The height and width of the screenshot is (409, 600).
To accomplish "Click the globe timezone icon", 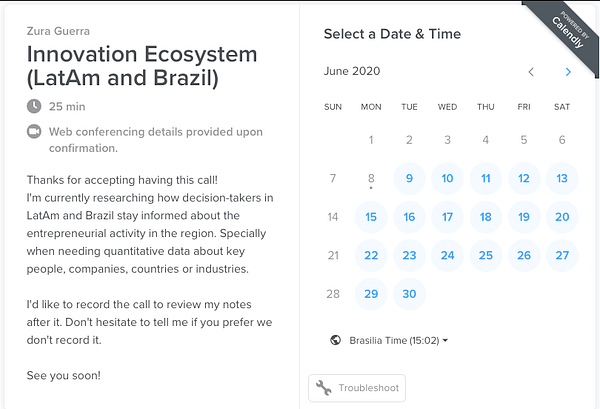I will [335, 340].
